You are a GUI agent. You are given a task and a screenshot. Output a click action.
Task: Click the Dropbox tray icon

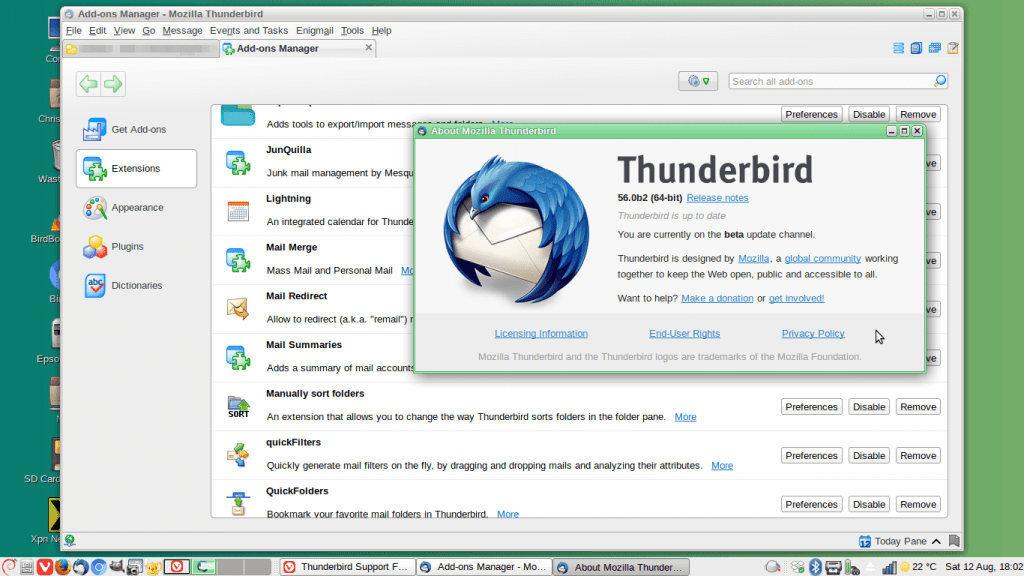click(x=797, y=567)
